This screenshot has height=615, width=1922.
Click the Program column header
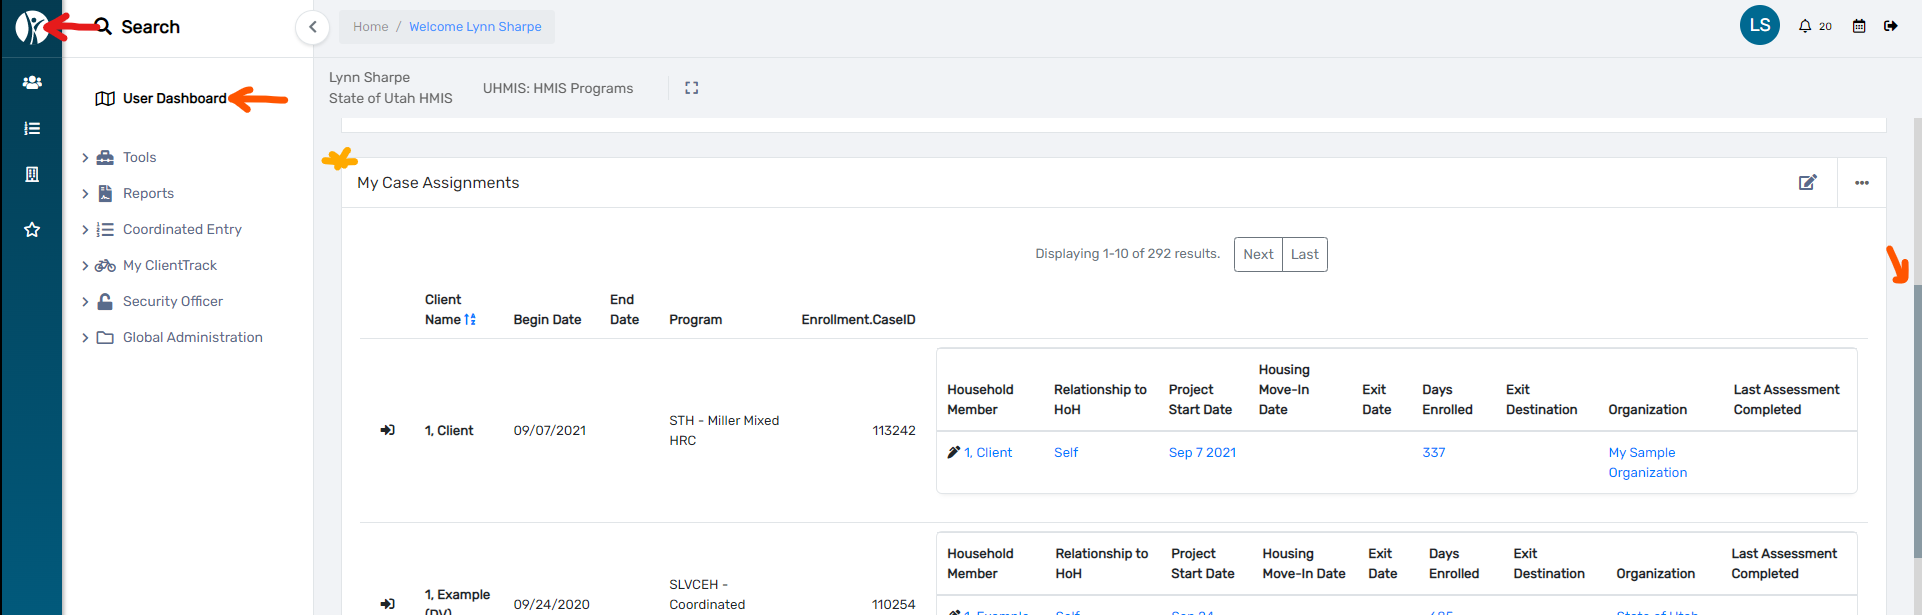click(x=695, y=320)
